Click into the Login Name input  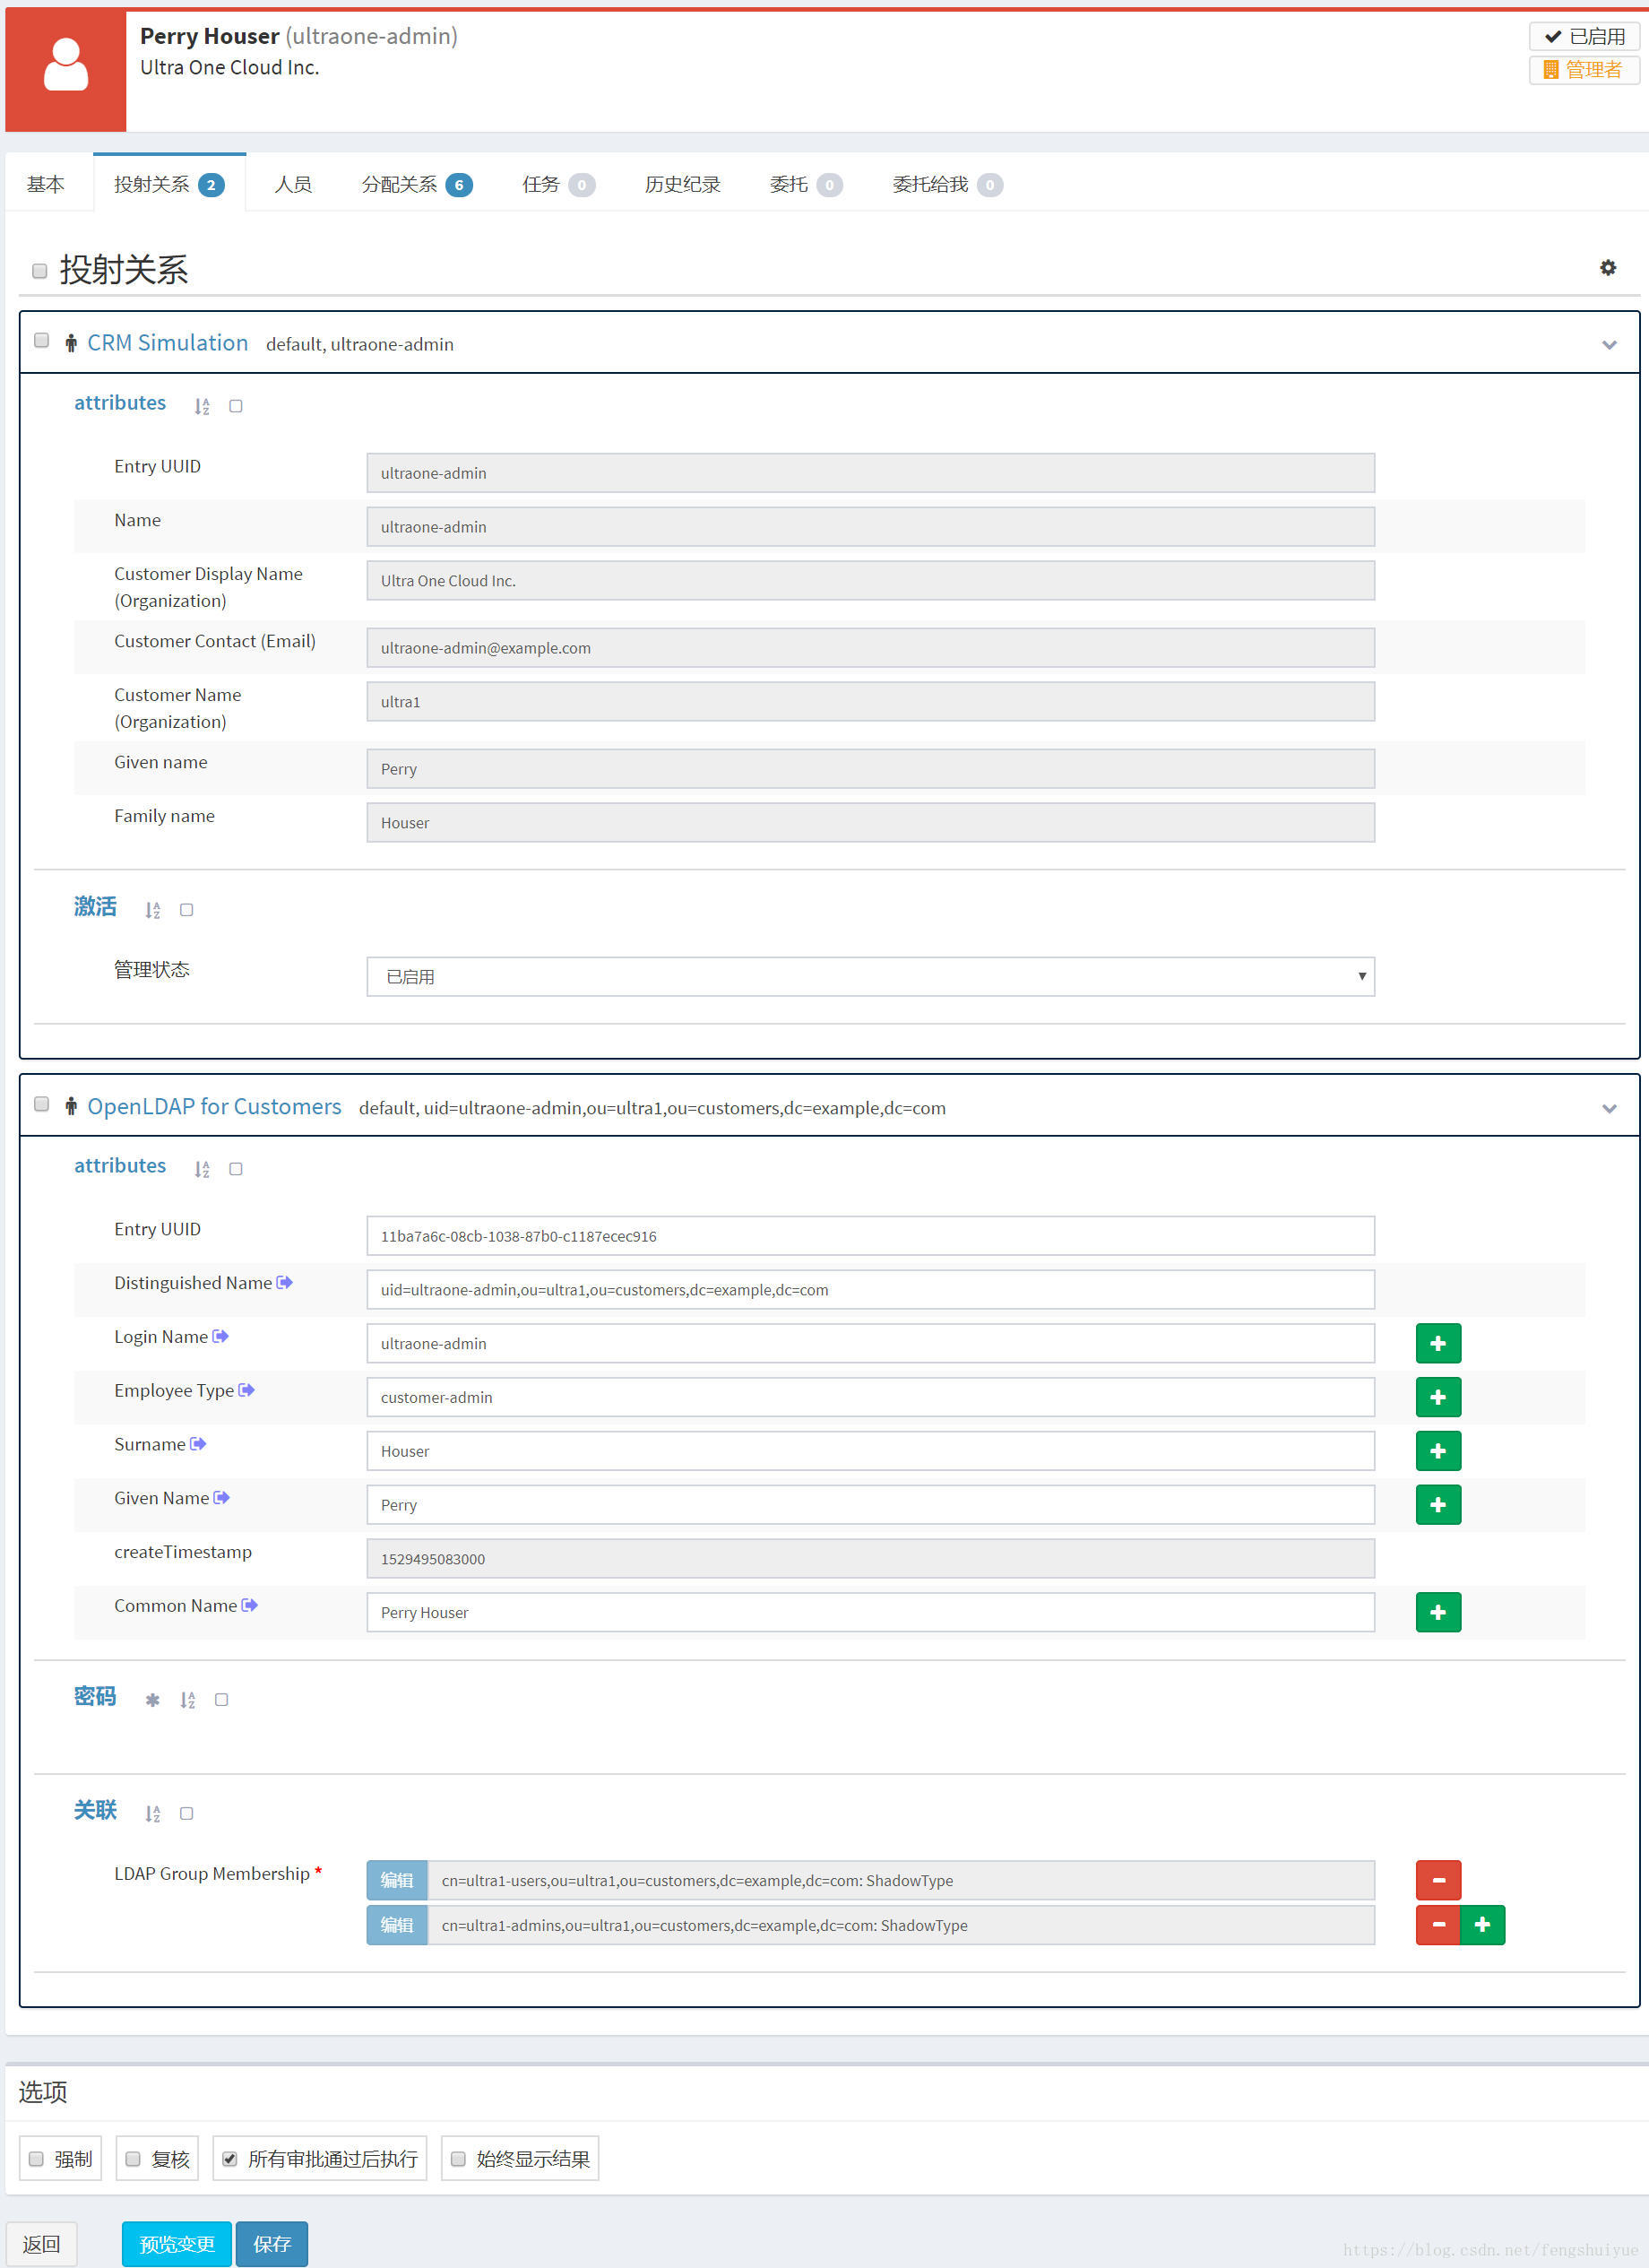pos(870,1344)
